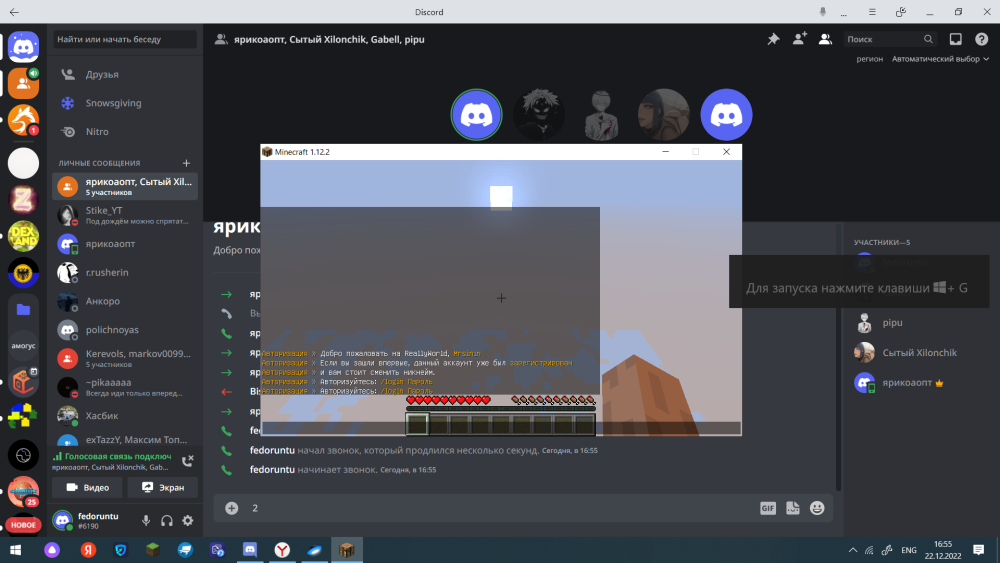Click Discord back arrow in title bar
The height and width of the screenshot is (563, 1000).
pyautogui.click(x=14, y=12)
